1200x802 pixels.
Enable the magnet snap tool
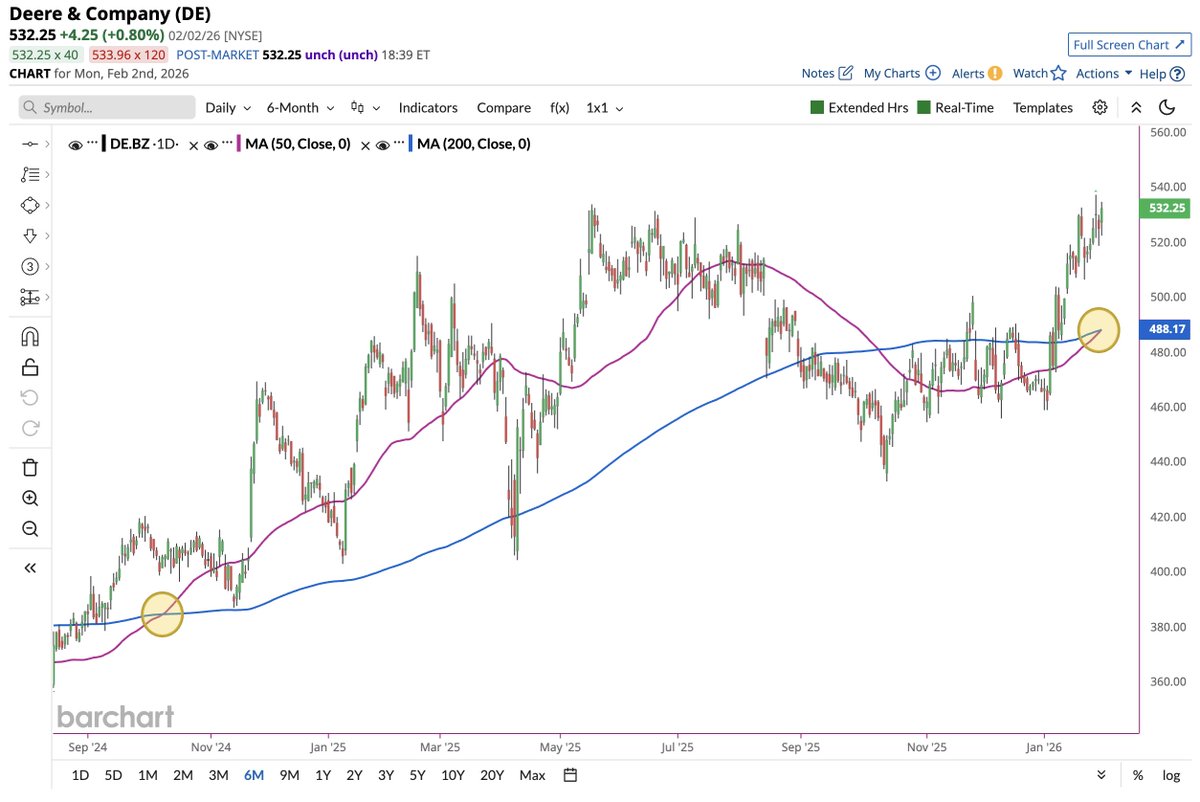pyautogui.click(x=30, y=336)
